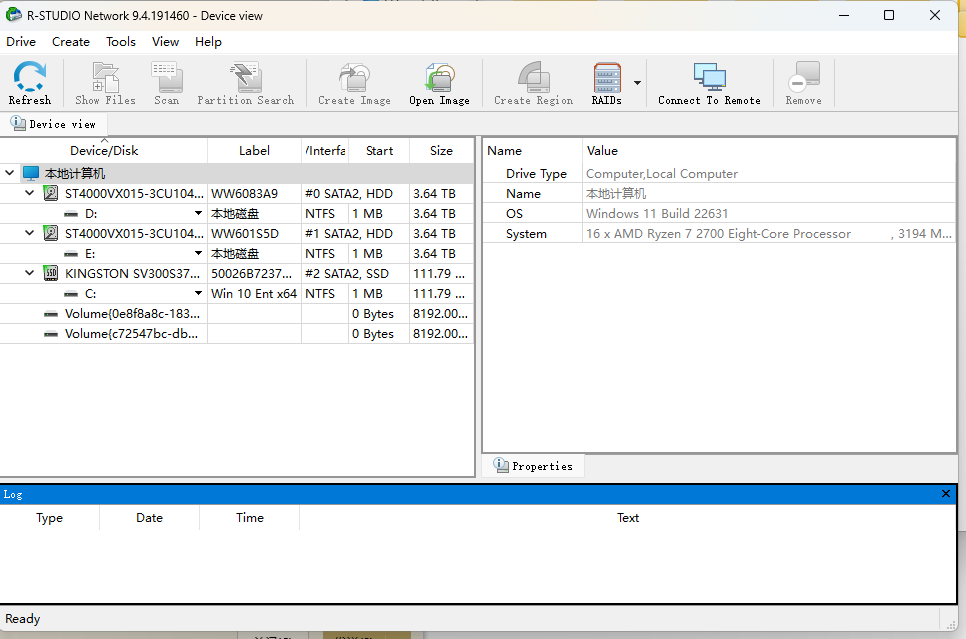Click the 'WW6083A9' label cell

tap(254, 193)
